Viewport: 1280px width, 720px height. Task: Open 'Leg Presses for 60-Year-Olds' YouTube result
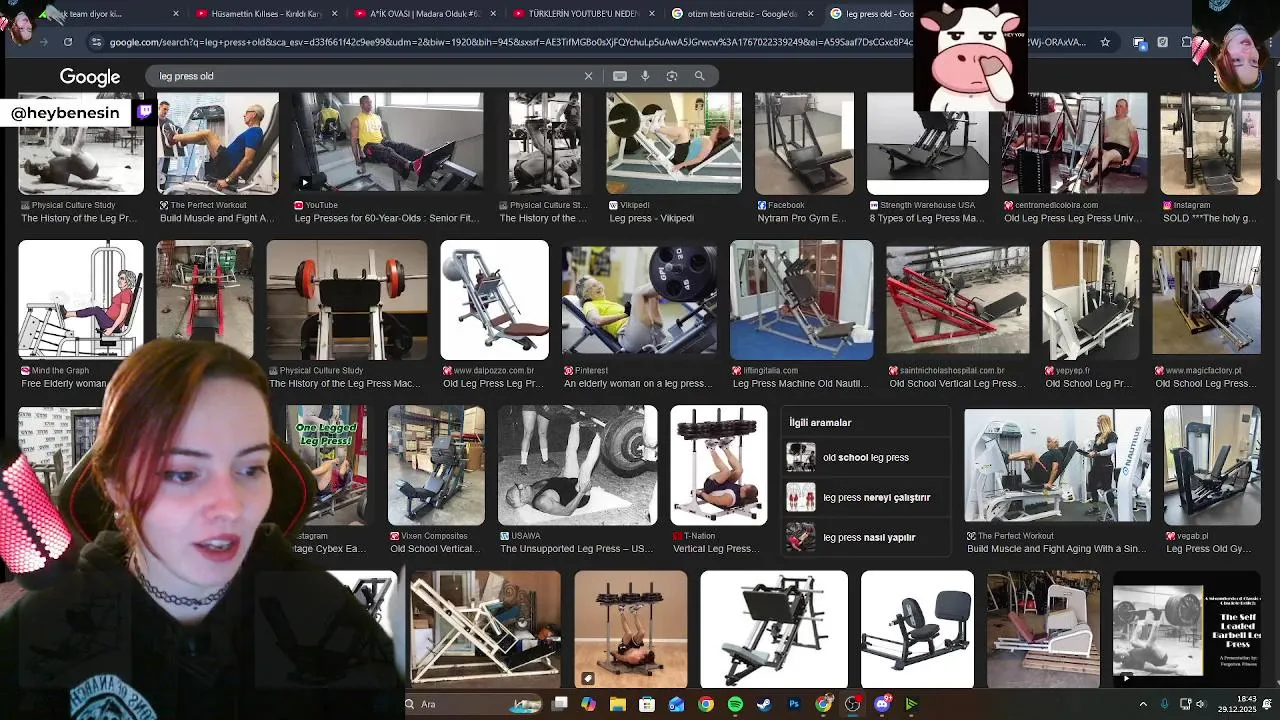[387, 143]
